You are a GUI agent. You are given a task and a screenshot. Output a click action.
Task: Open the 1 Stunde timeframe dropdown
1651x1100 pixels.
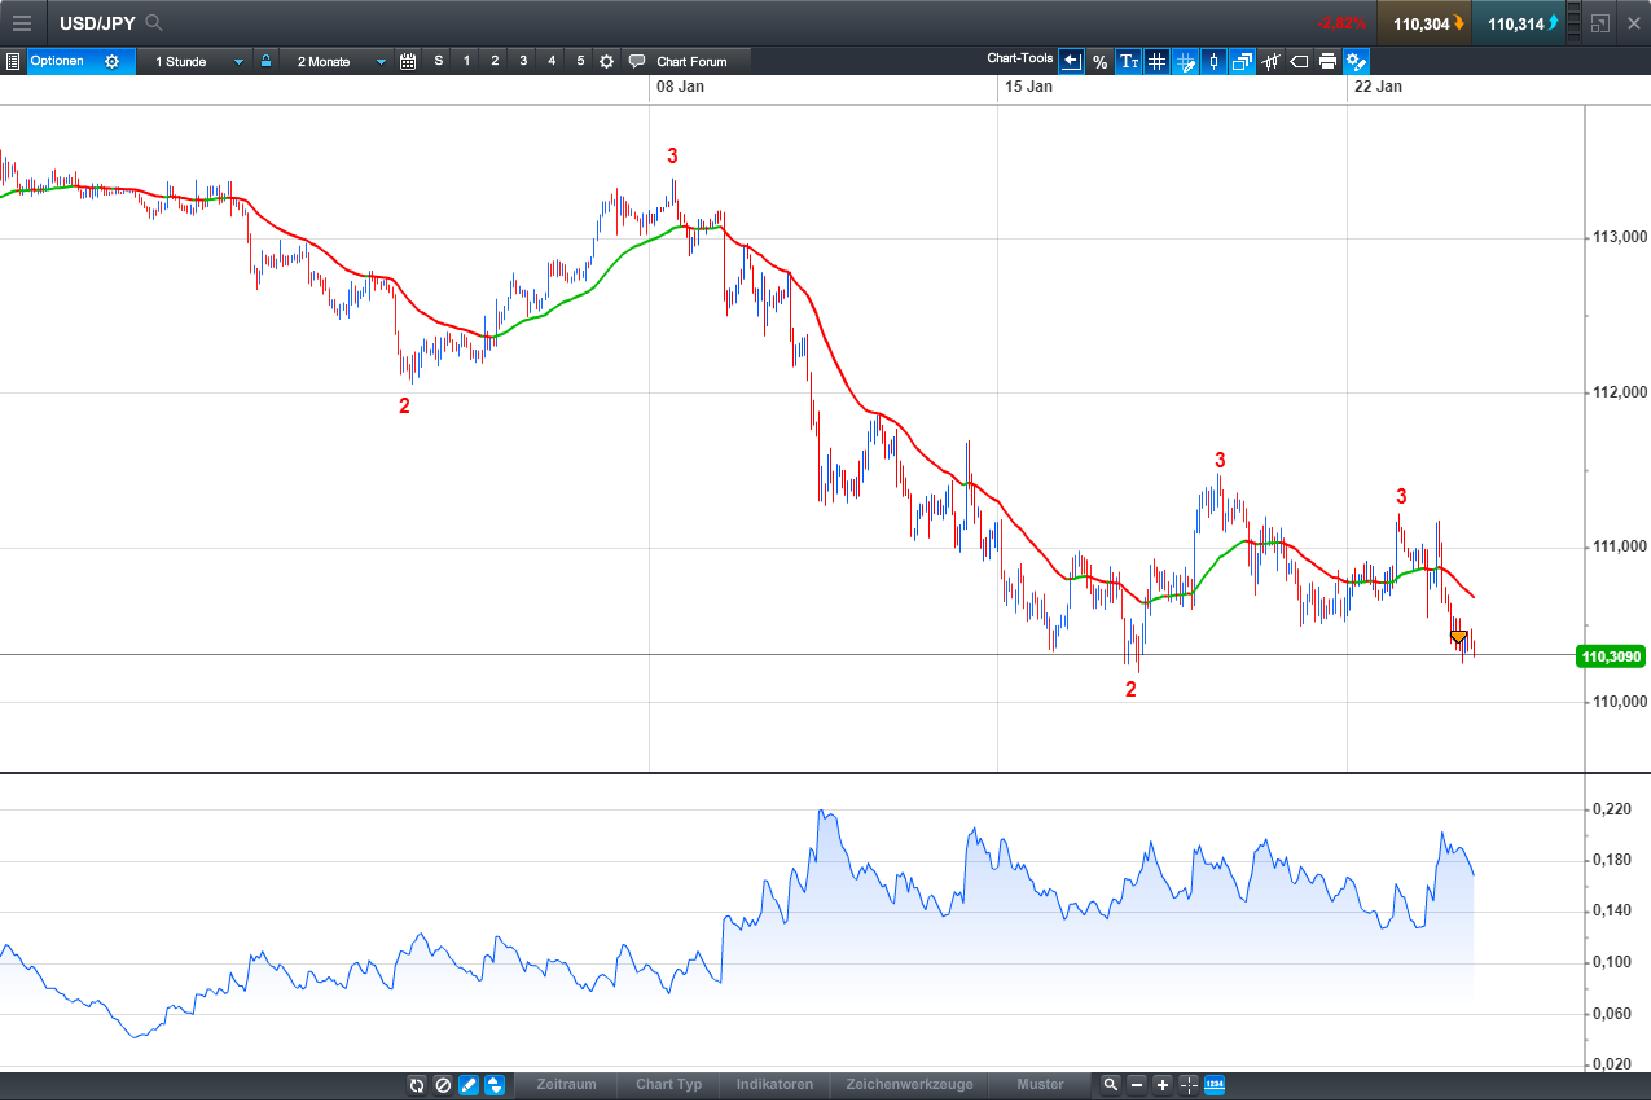tap(195, 61)
